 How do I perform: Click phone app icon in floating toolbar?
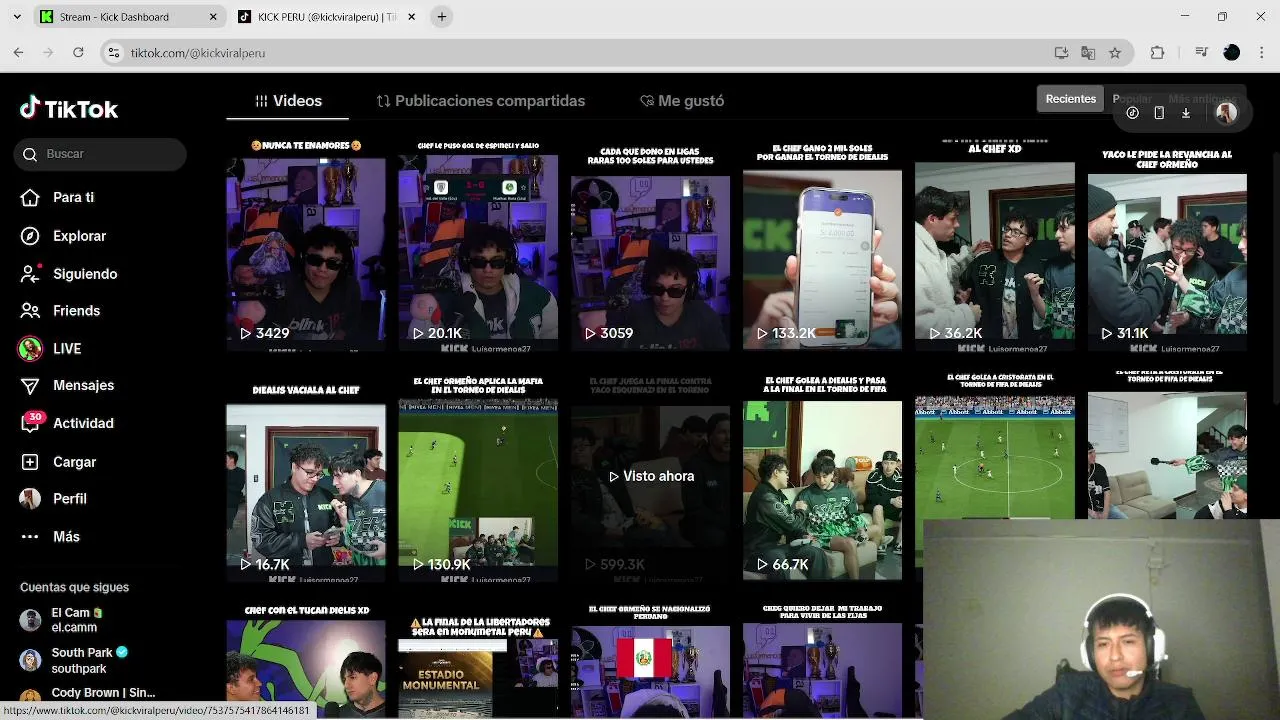(x=1159, y=113)
